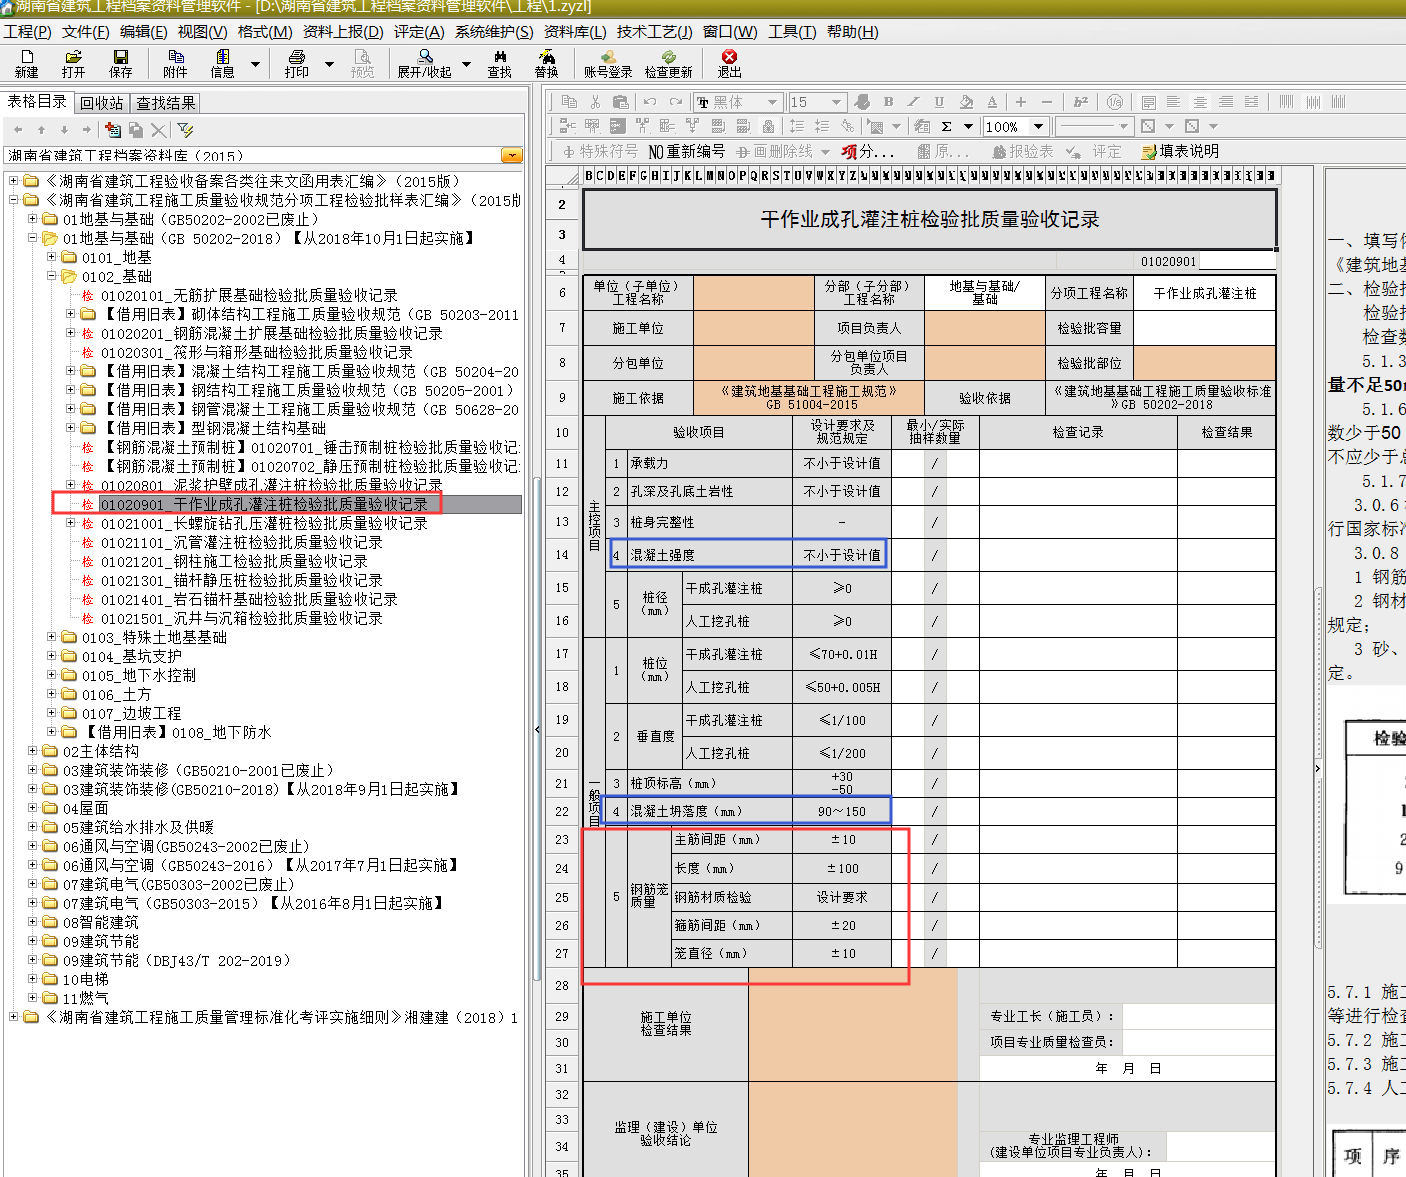
Task: Open the 帮助(H) menu
Action: pyautogui.click(x=853, y=31)
